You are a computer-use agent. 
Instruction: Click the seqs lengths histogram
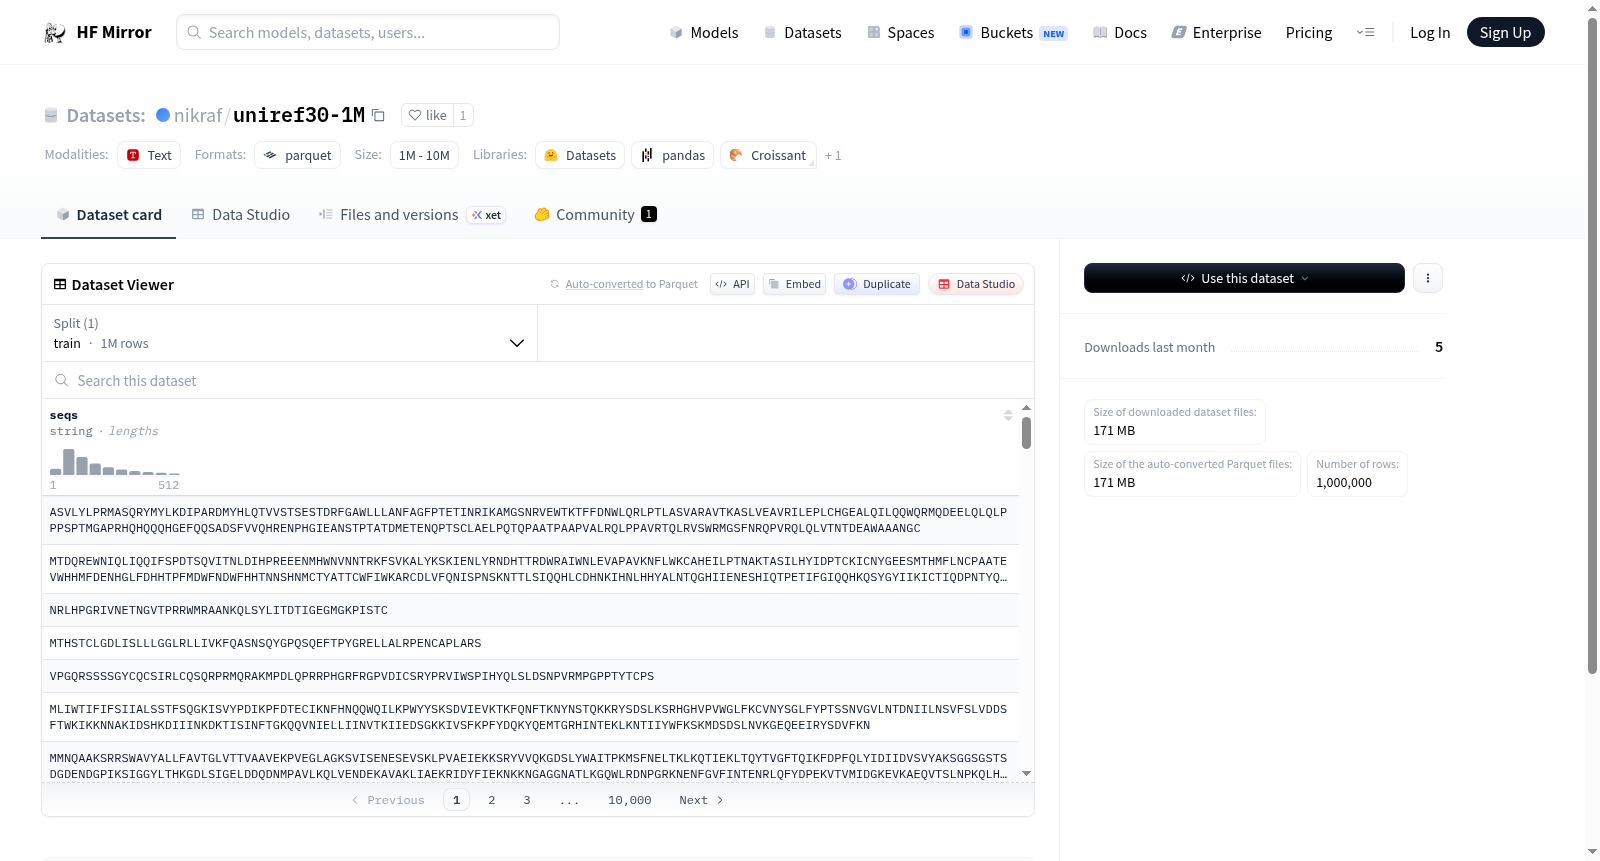click(115, 461)
